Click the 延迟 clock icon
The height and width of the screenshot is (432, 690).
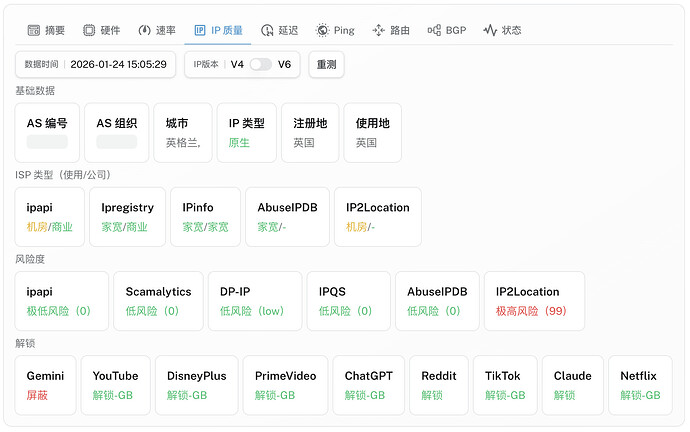267,30
